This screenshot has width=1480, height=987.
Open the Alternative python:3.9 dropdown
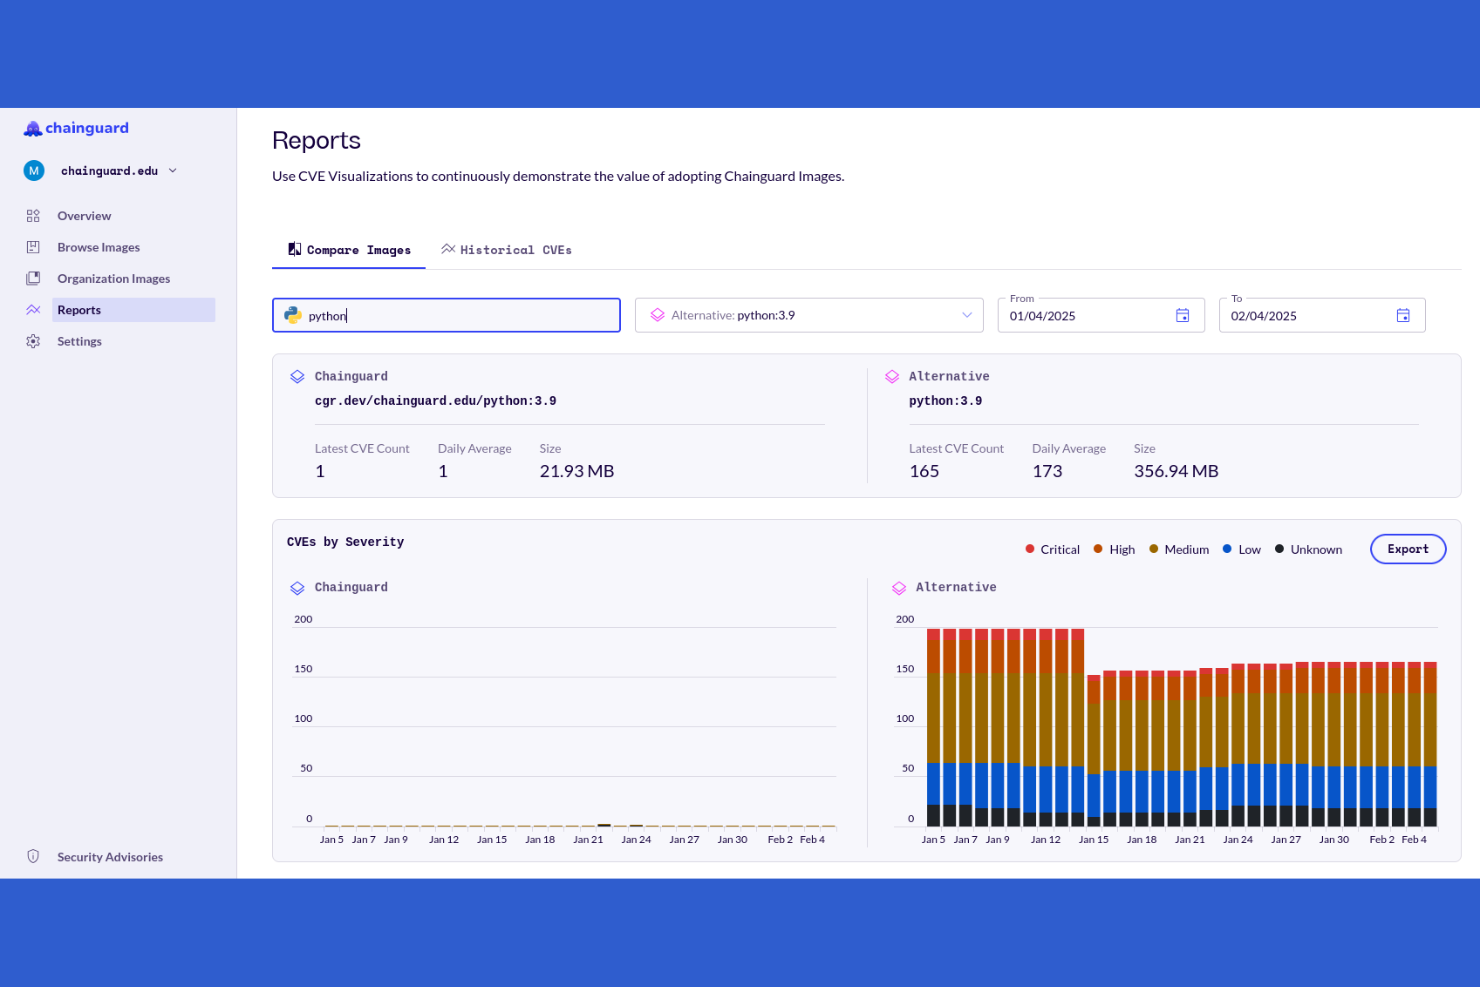(809, 315)
